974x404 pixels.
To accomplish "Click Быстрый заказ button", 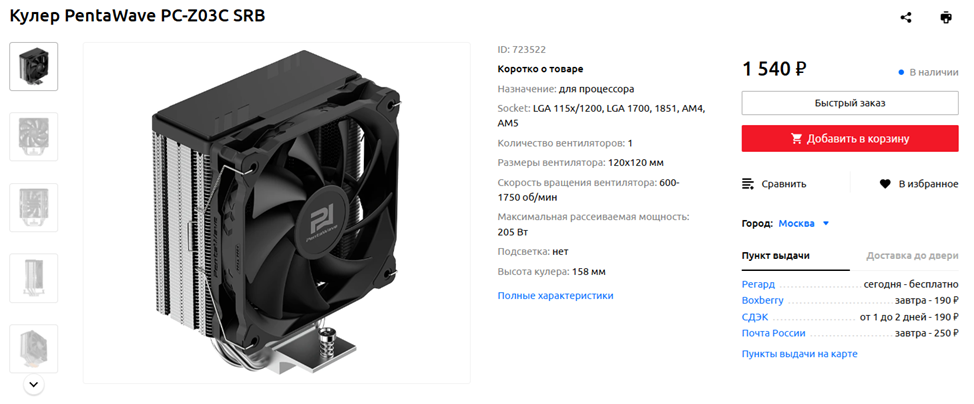I will (x=850, y=103).
